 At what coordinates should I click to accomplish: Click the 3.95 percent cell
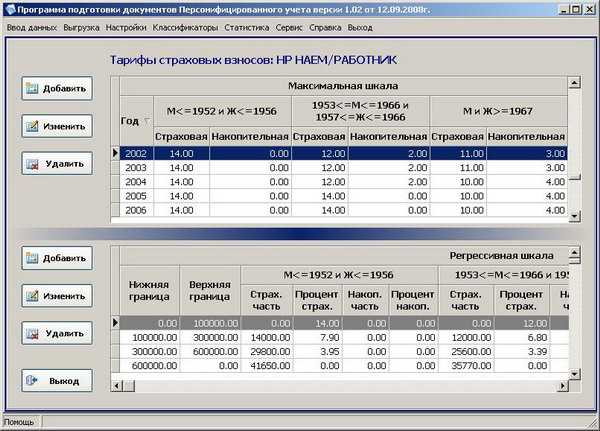click(x=318, y=352)
